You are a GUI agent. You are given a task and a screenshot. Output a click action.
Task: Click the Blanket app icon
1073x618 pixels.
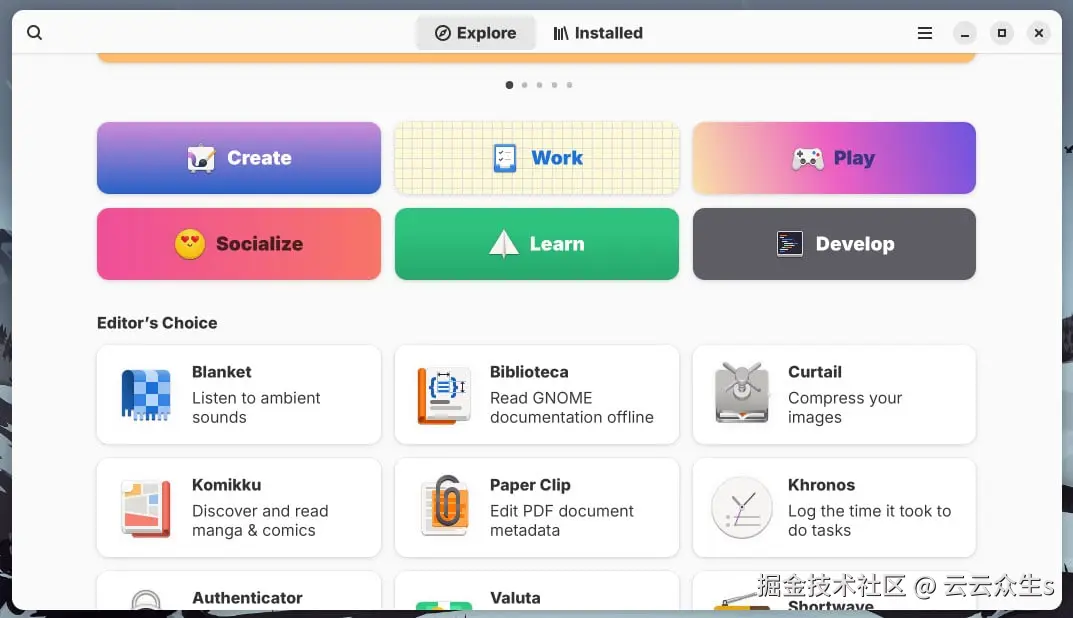click(x=146, y=395)
